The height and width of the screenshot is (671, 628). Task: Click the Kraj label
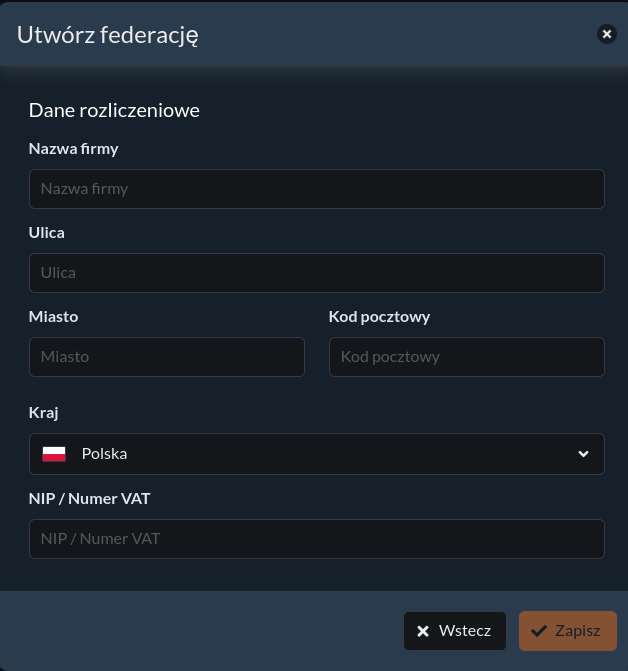click(x=45, y=413)
